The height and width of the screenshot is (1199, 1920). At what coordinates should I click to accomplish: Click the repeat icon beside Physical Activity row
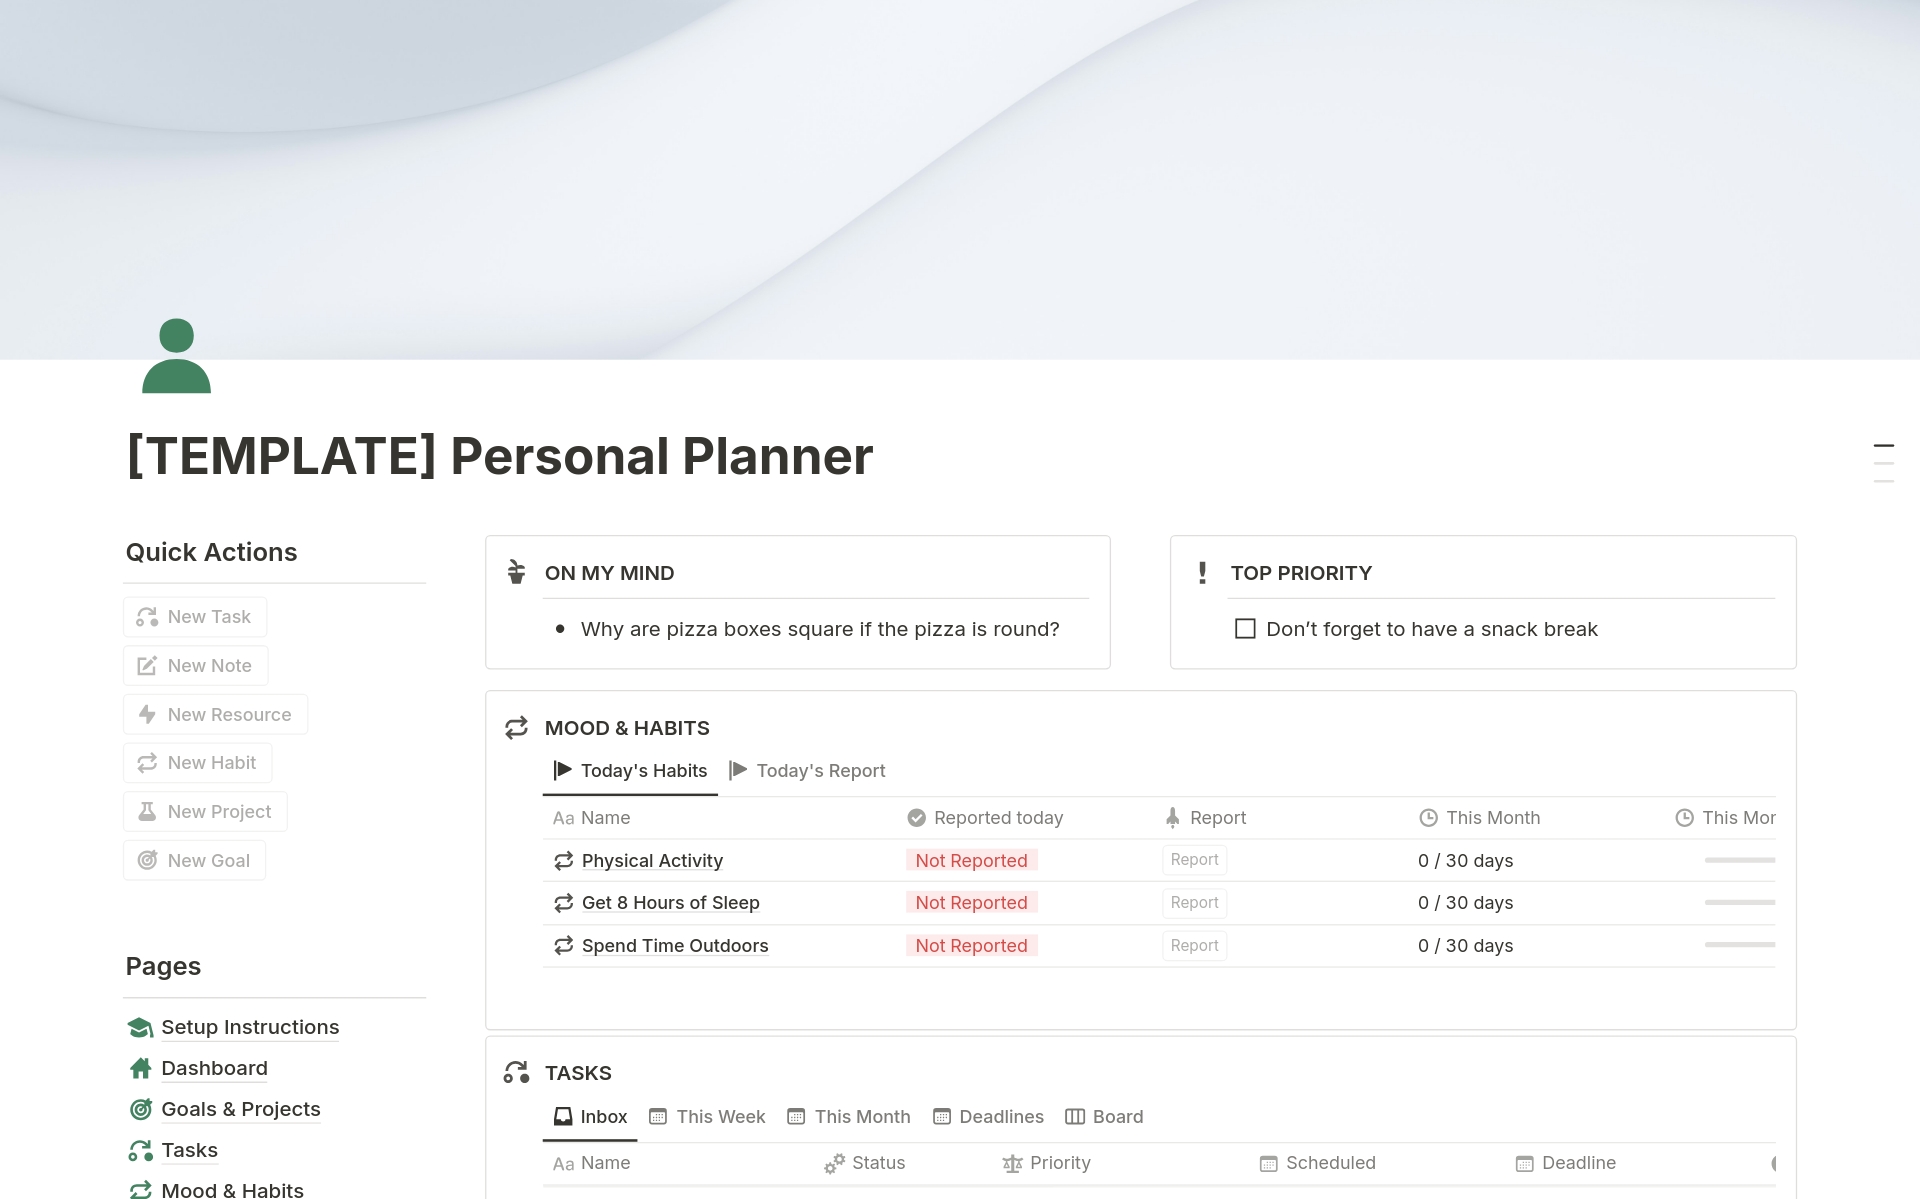click(x=563, y=860)
